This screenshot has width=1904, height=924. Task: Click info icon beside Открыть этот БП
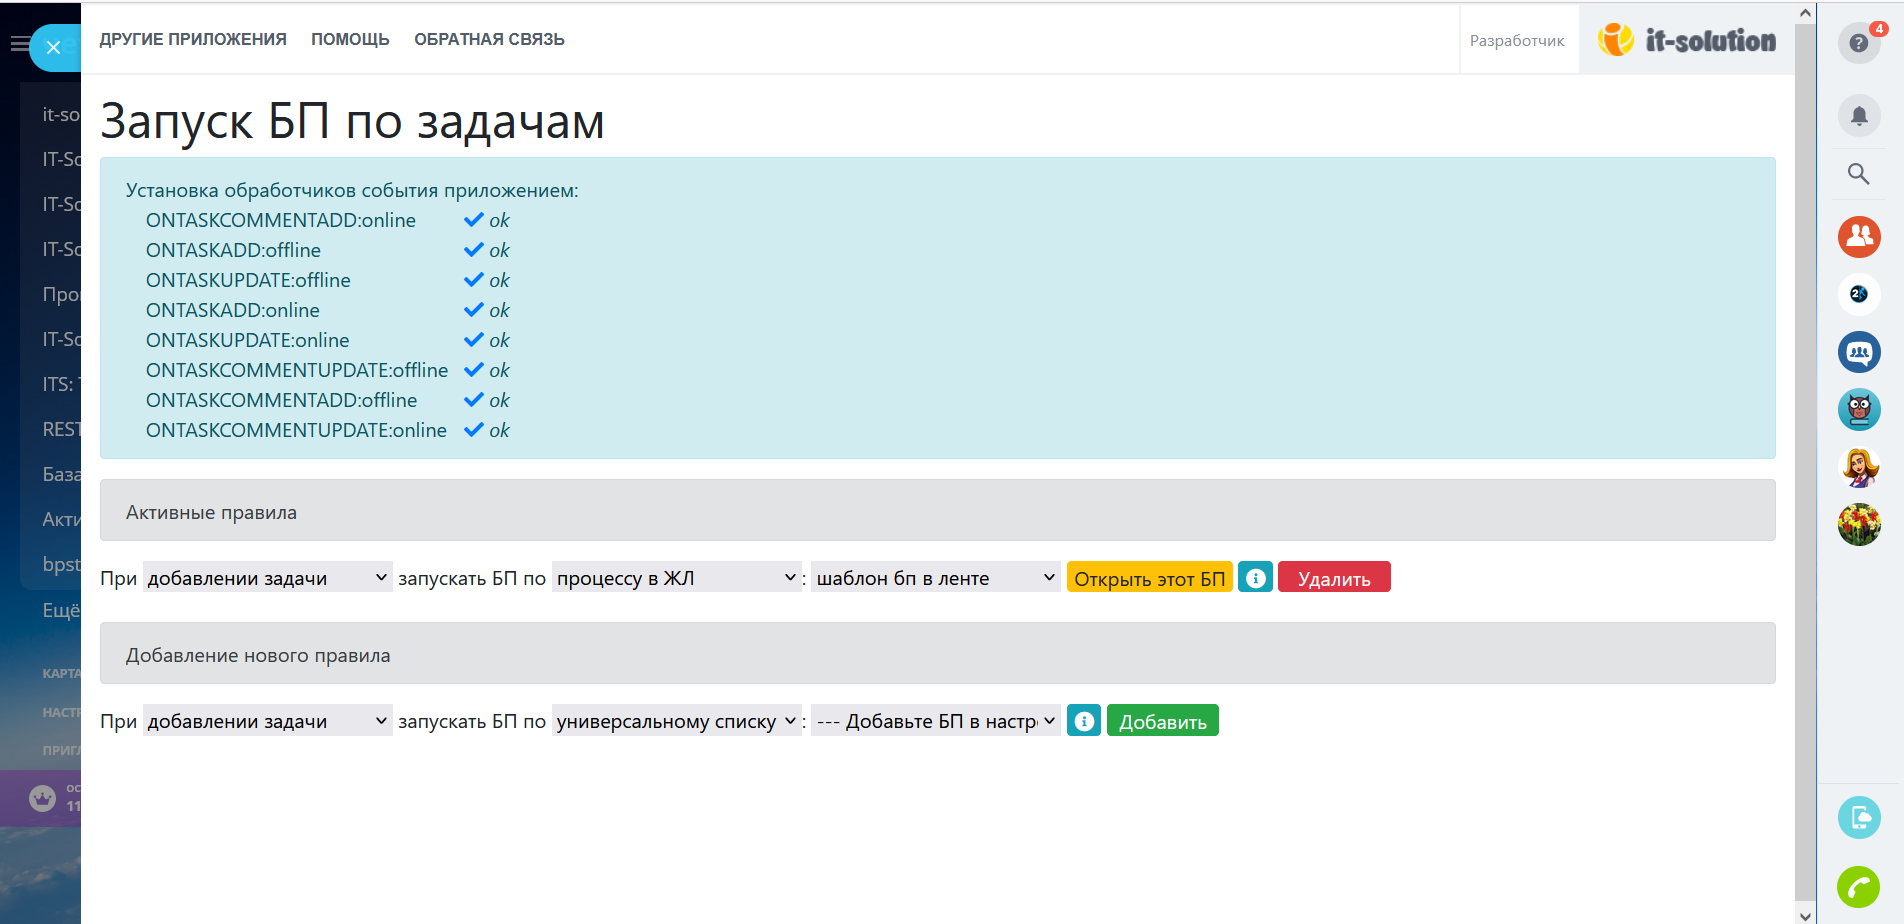(1255, 577)
